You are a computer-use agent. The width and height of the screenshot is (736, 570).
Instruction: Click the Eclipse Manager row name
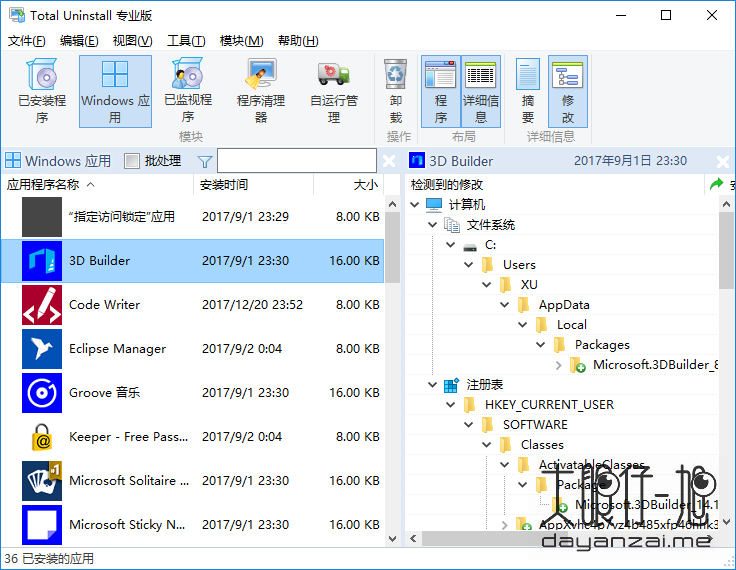(117, 349)
